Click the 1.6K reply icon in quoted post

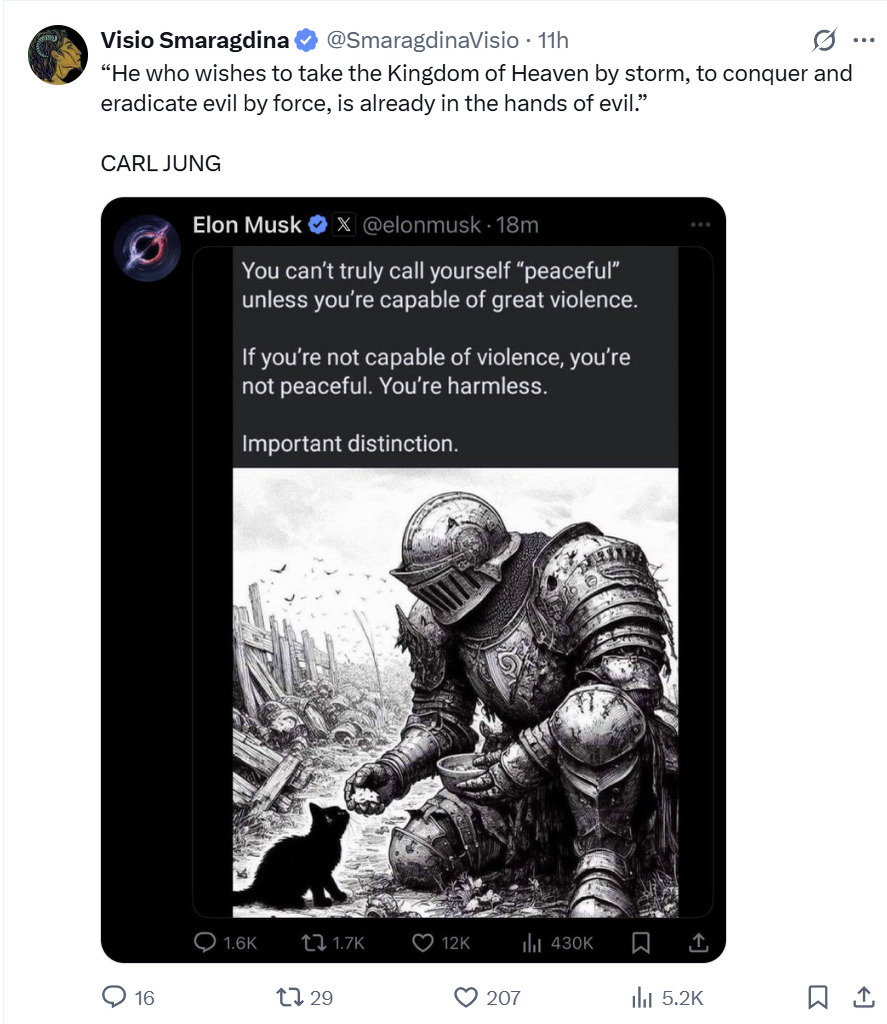pyautogui.click(x=206, y=942)
